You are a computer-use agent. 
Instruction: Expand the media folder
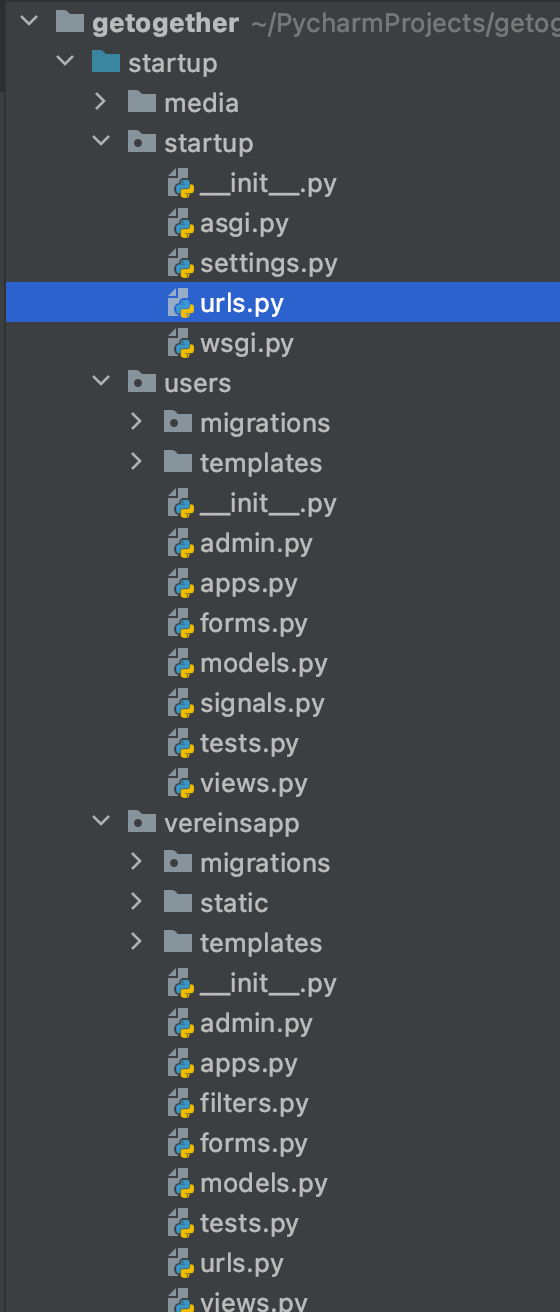(101, 103)
